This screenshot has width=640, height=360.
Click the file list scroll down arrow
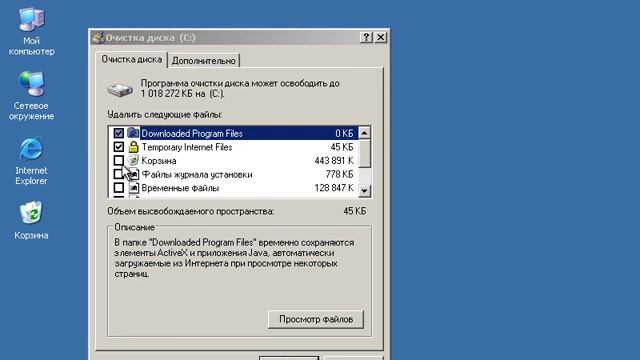[x=364, y=191]
